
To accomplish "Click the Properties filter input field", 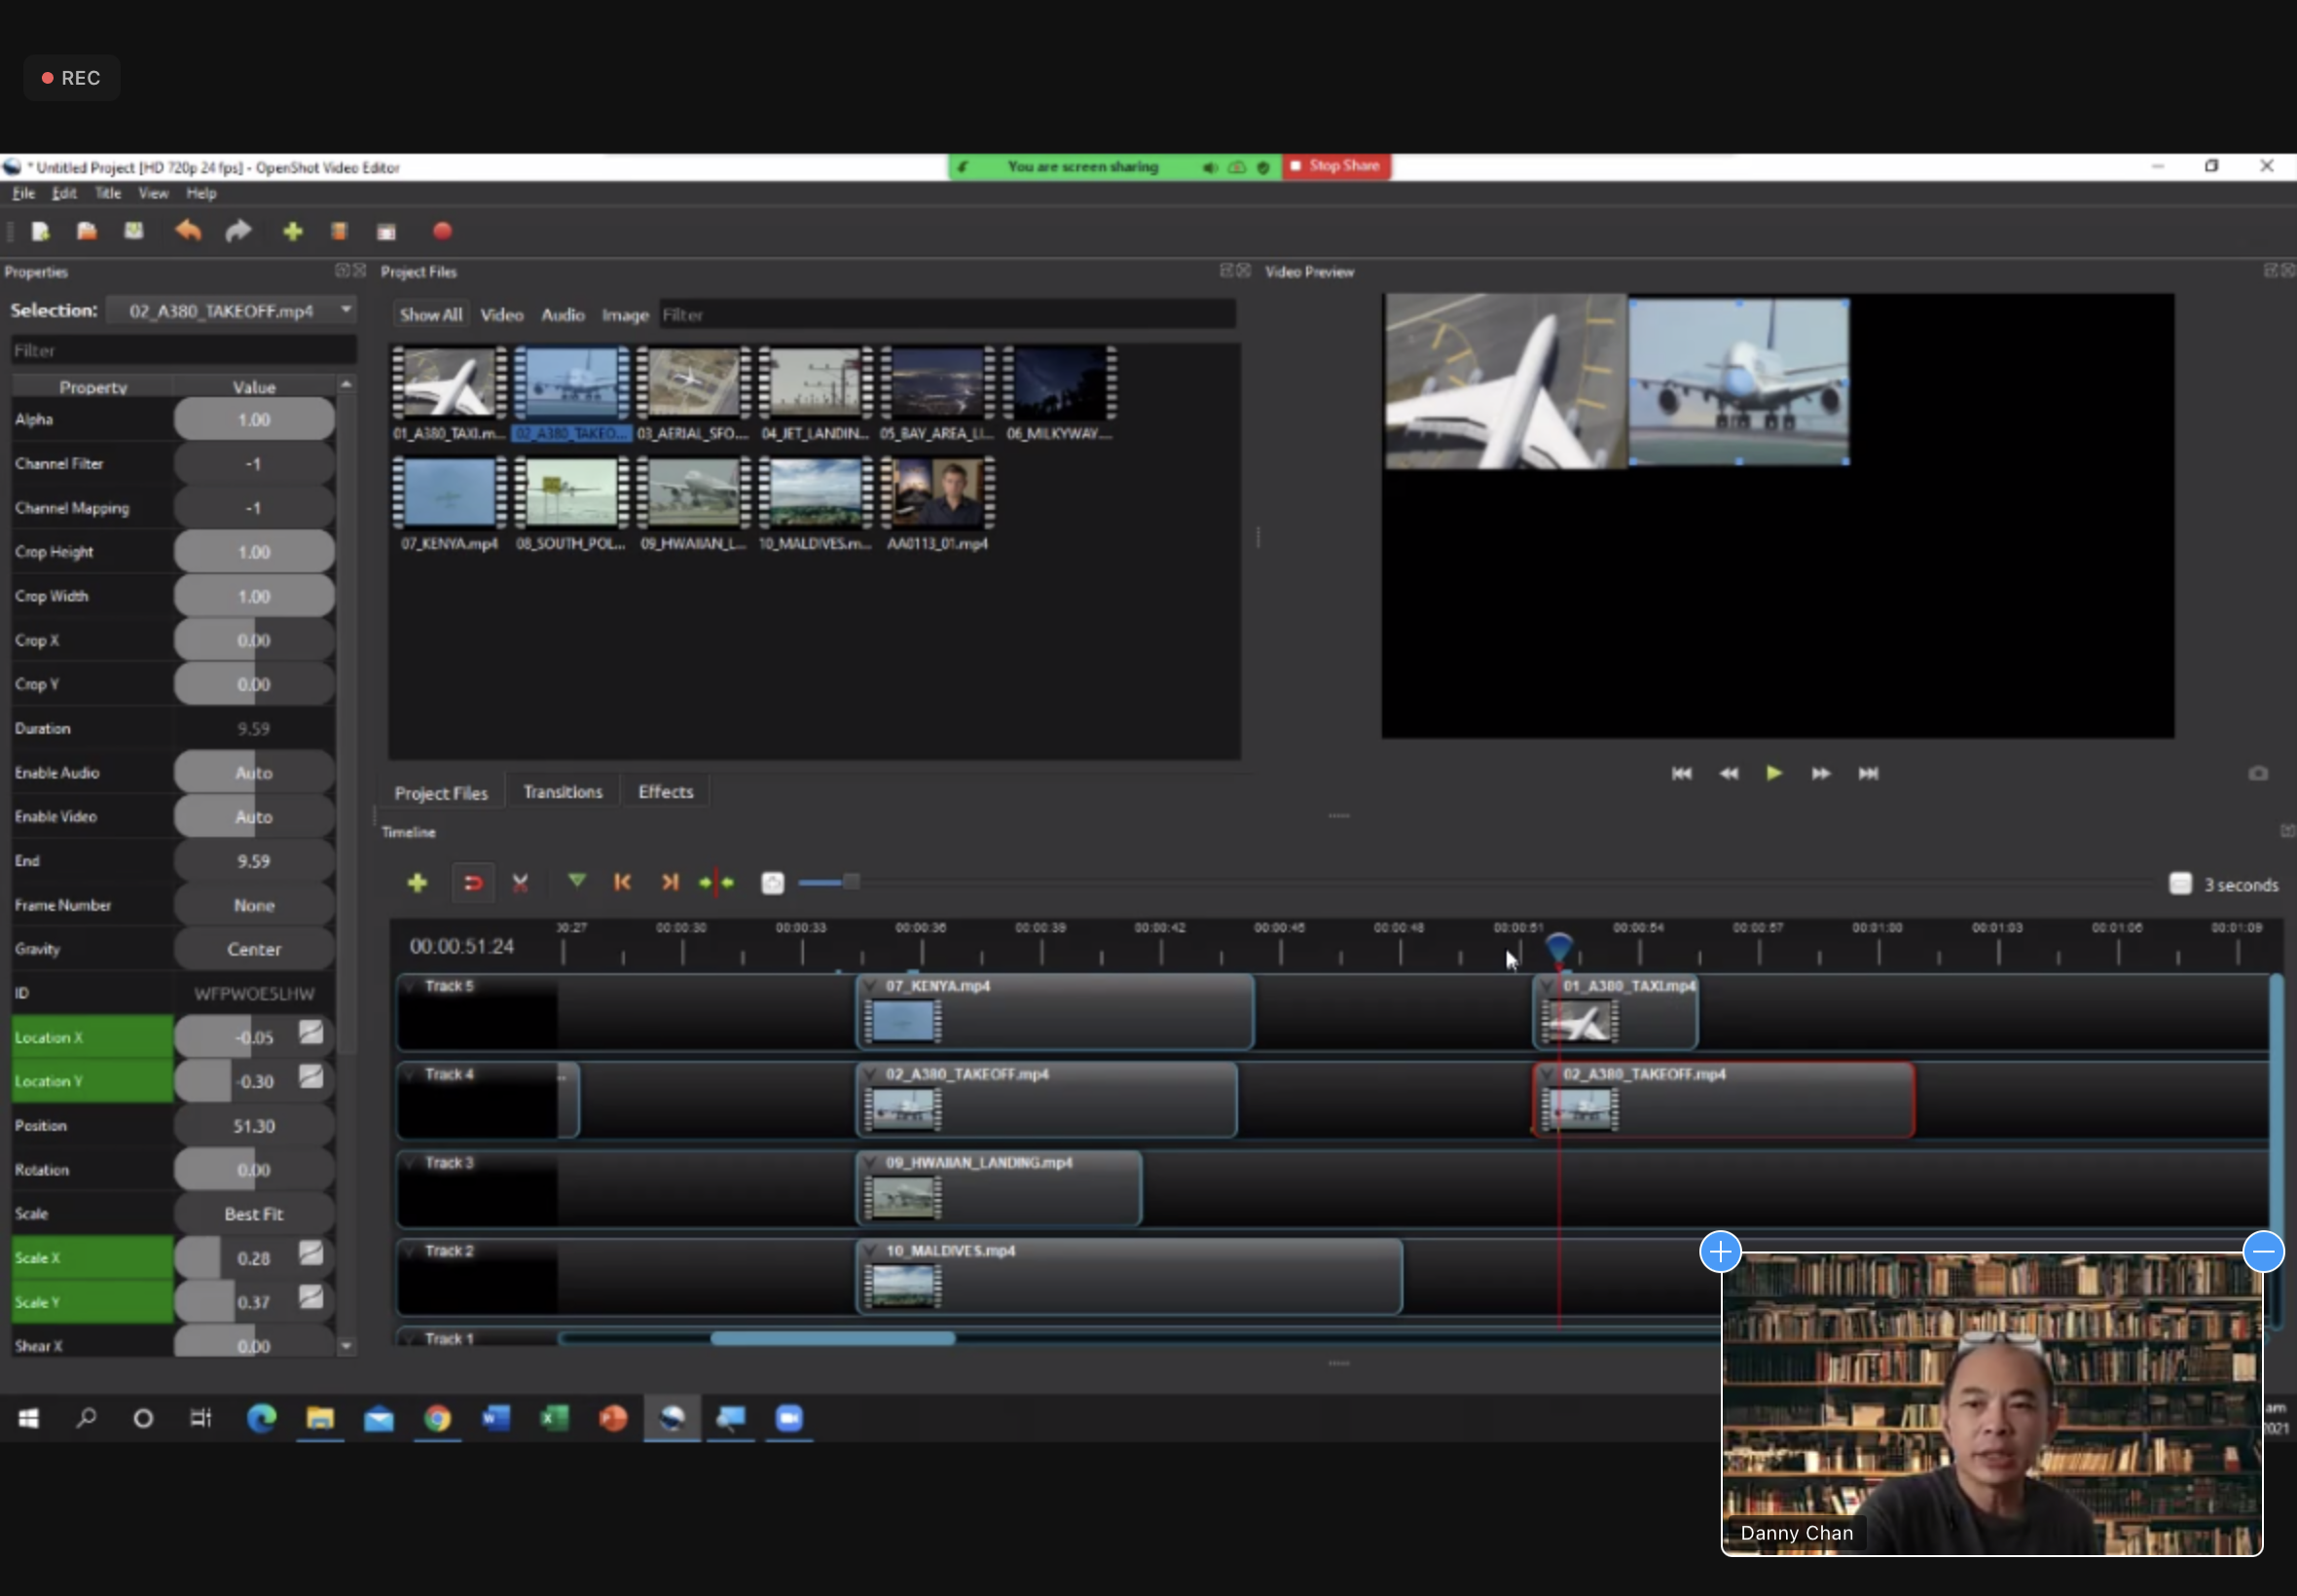I will [x=183, y=350].
